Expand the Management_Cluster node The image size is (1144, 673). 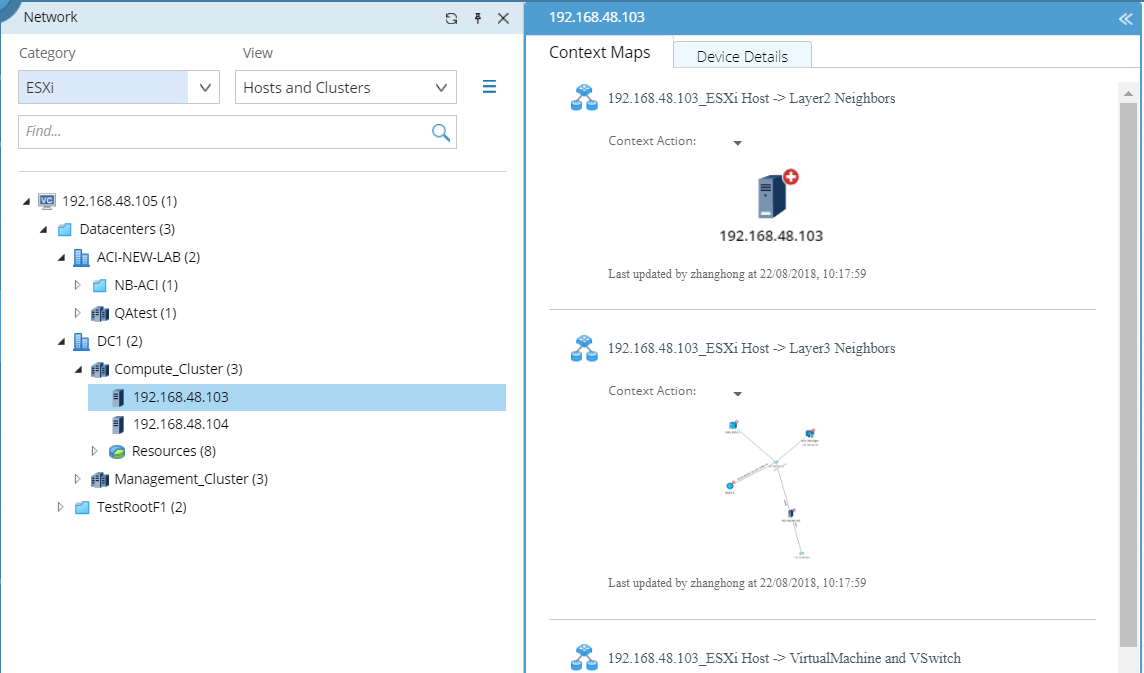tap(77, 479)
